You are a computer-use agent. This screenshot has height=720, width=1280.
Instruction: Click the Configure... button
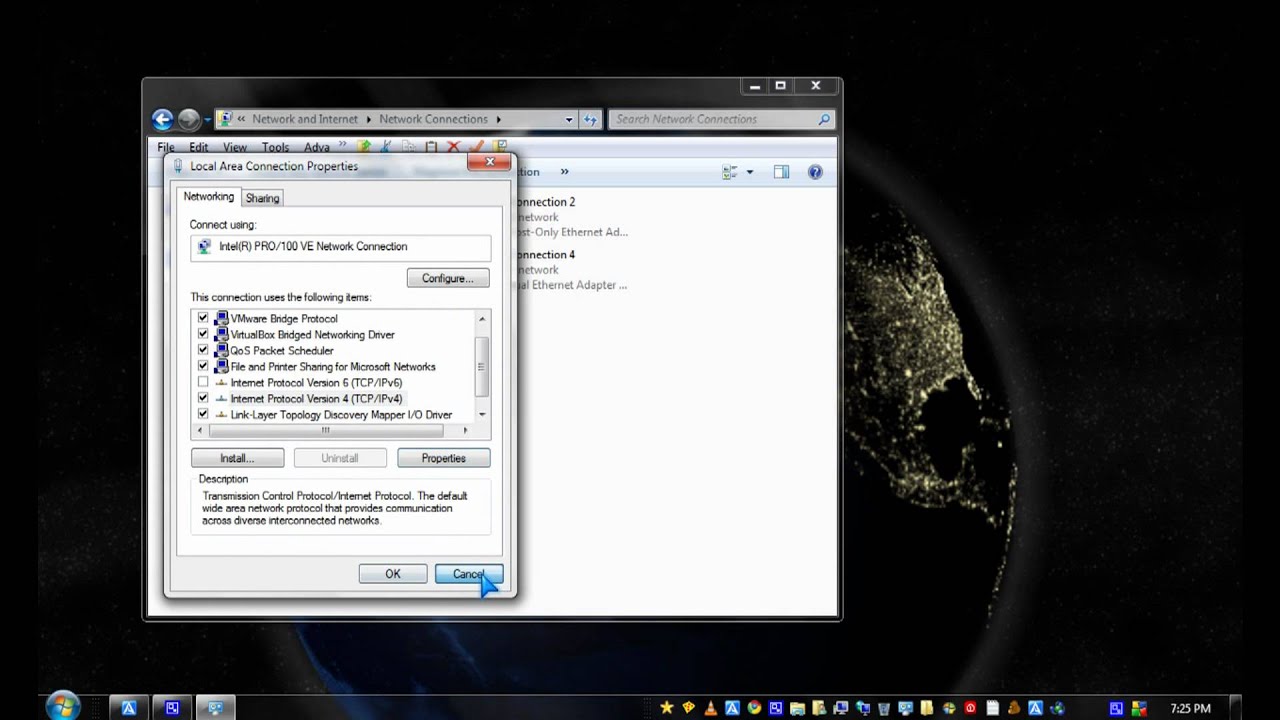pos(447,278)
